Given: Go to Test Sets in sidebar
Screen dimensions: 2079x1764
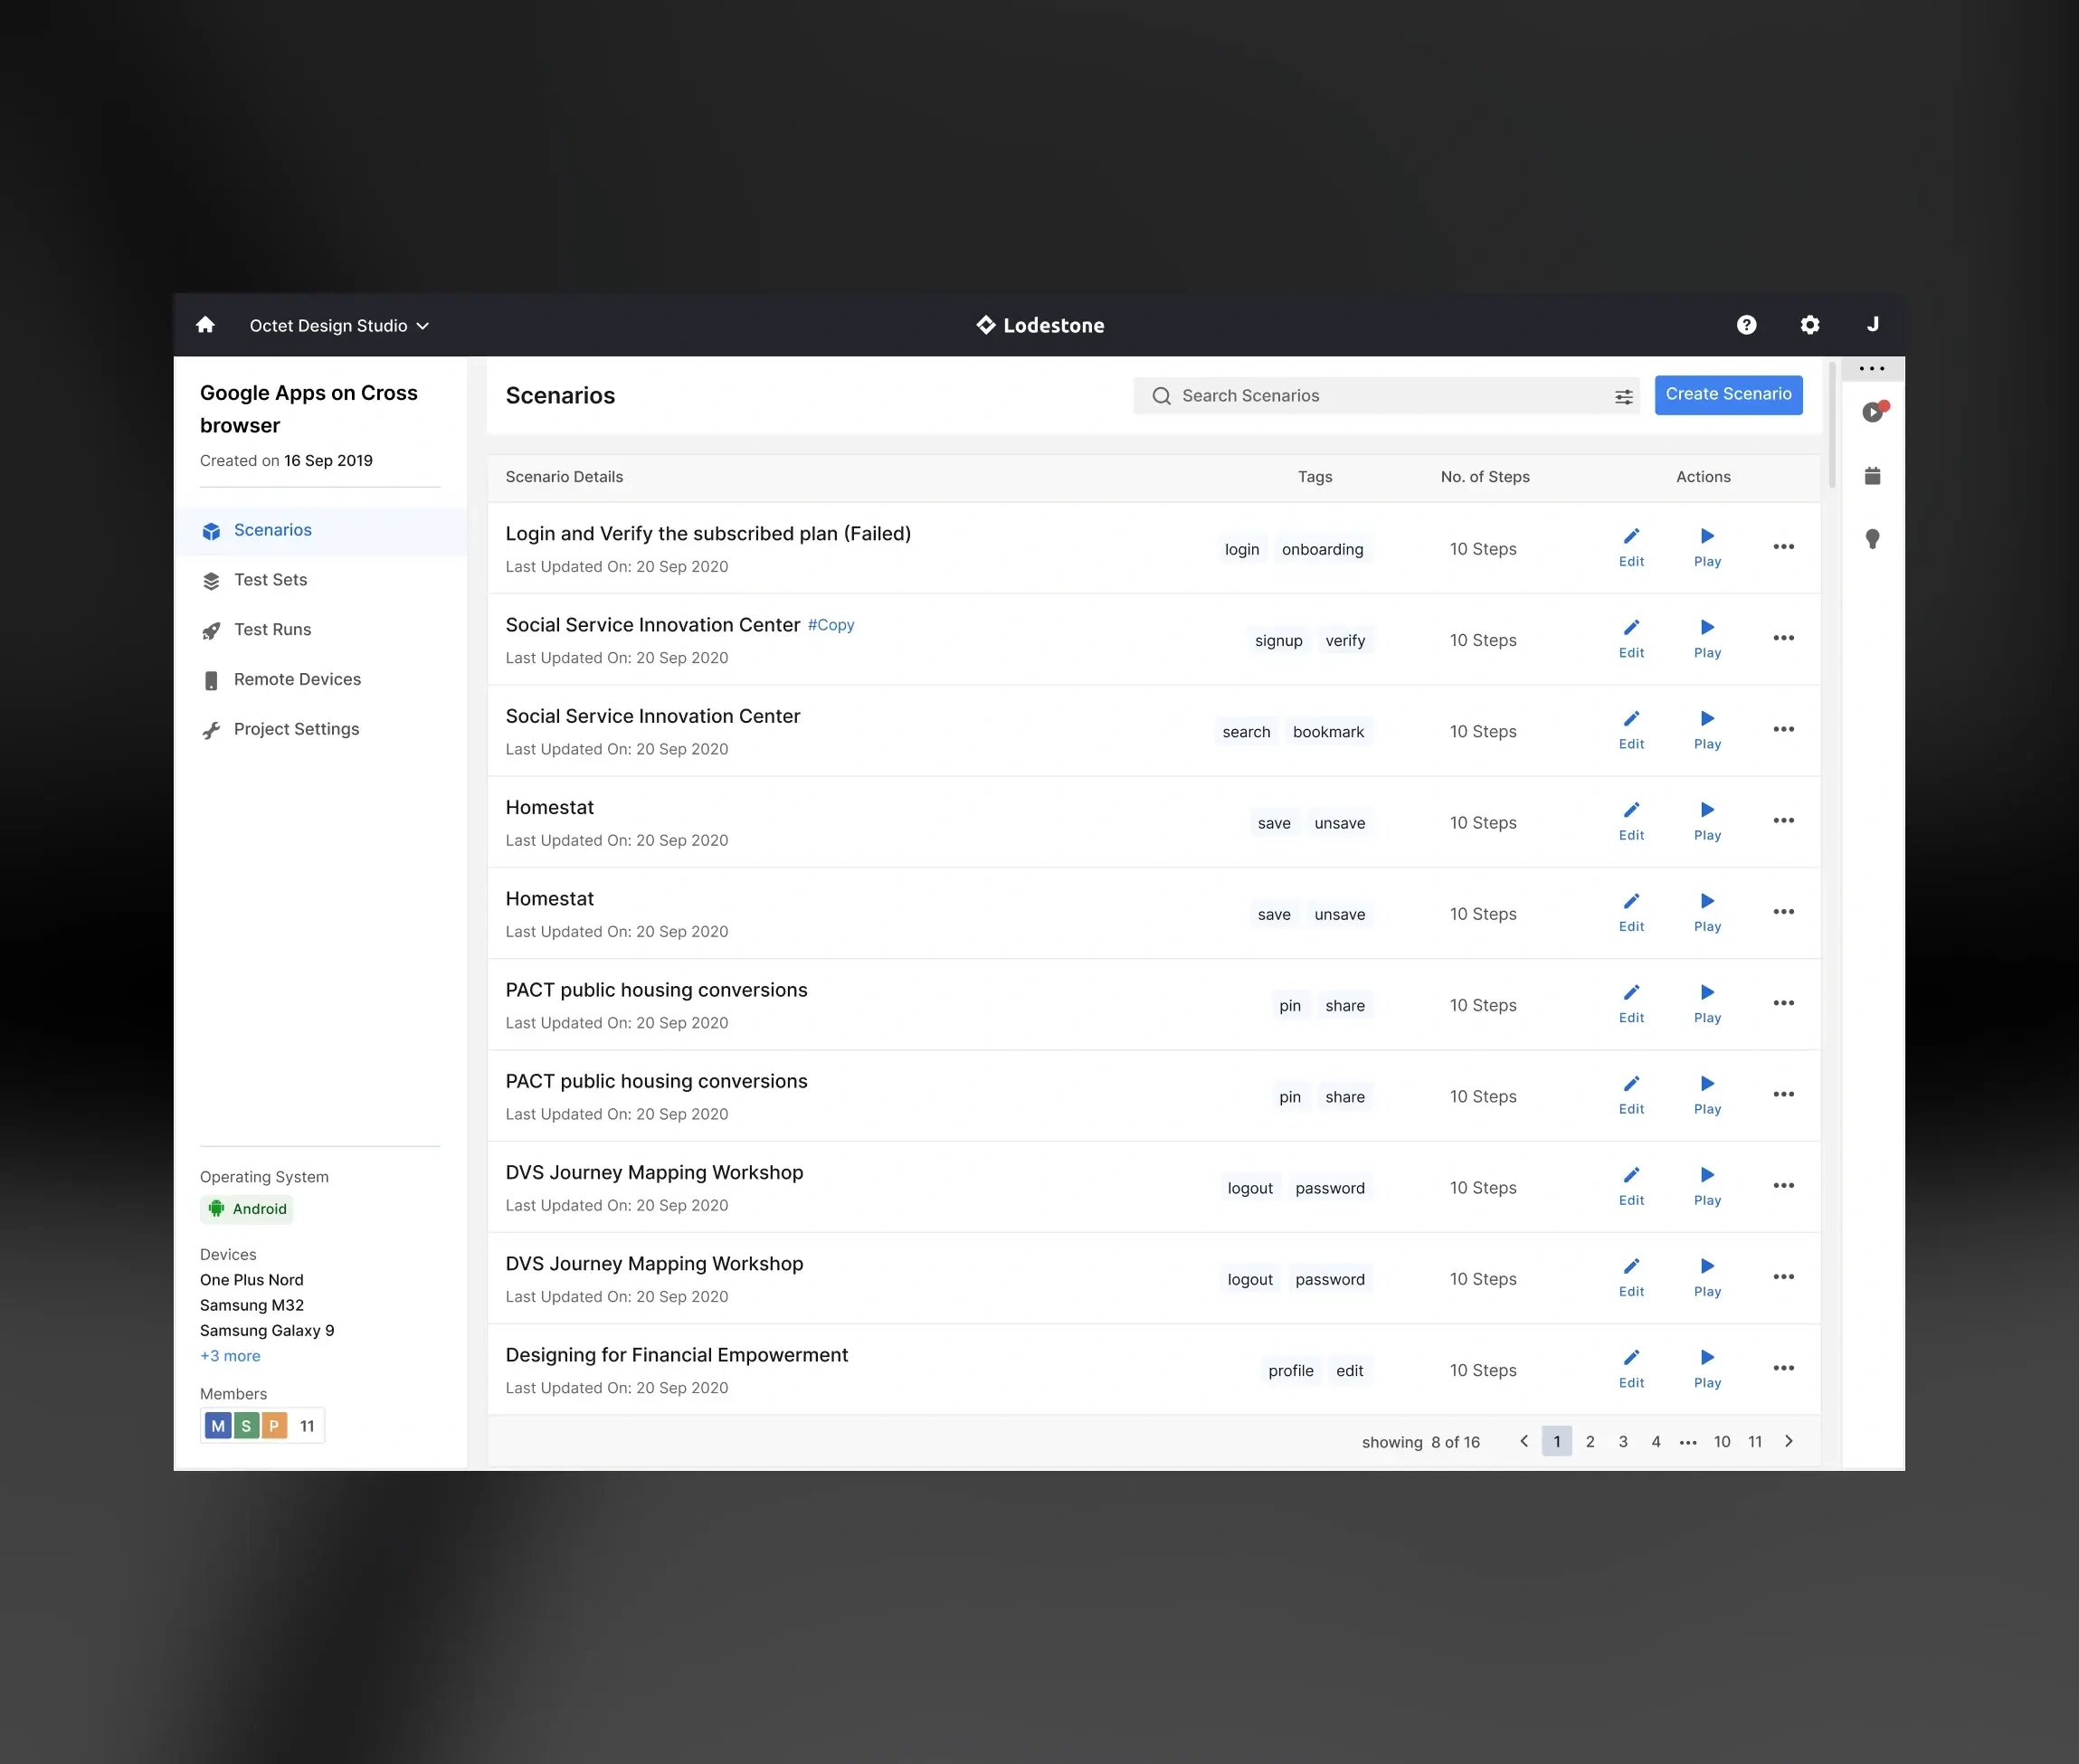Looking at the screenshot, I should coord(270,580).
